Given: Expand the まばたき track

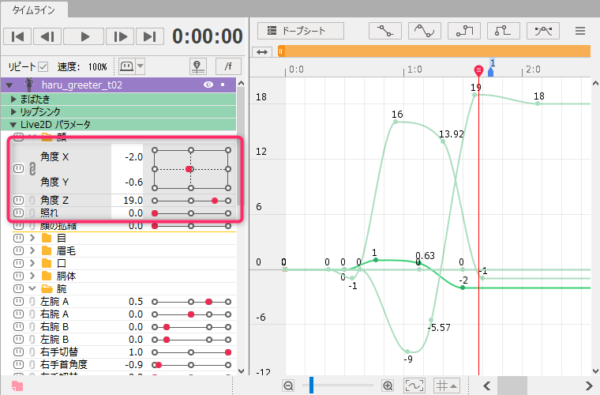Looking at the screenshot, I should click(x=13, y=100).
